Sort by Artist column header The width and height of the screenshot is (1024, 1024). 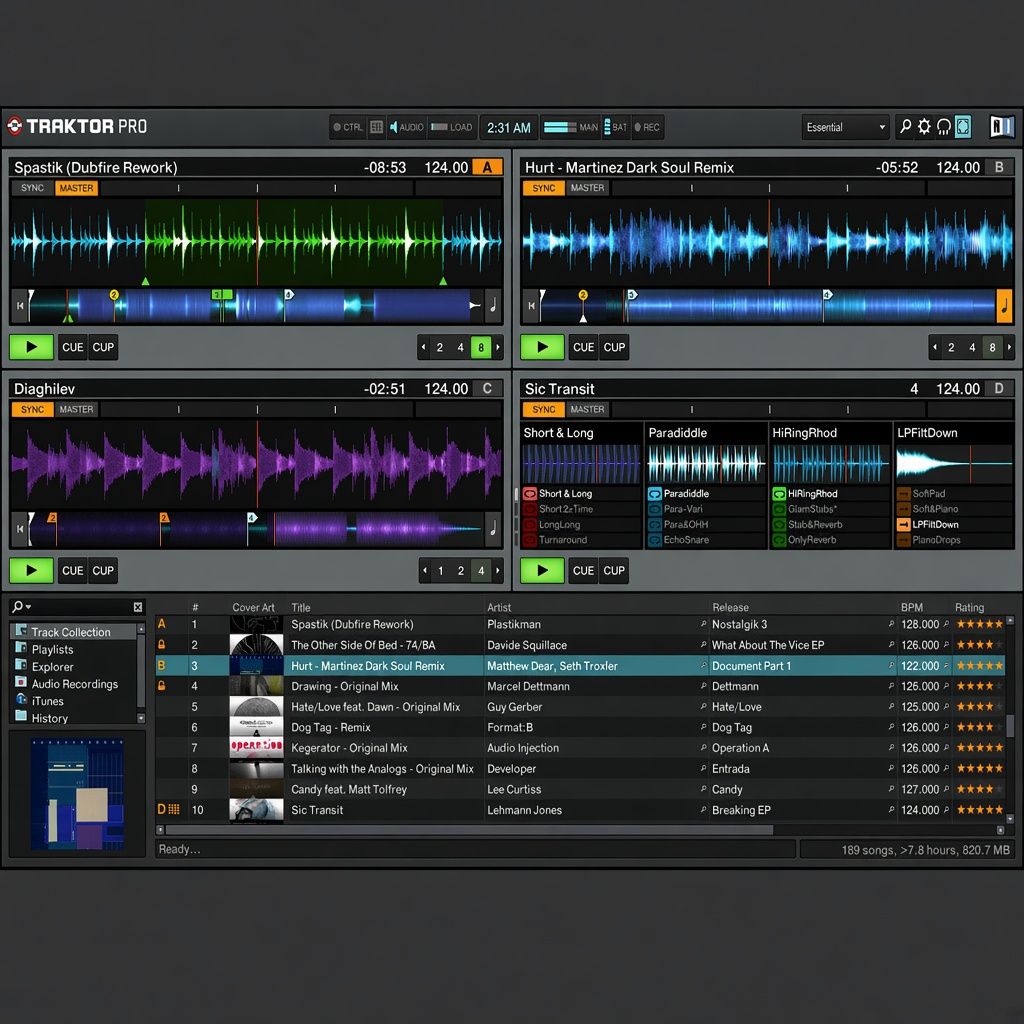[x=499, y=607]
